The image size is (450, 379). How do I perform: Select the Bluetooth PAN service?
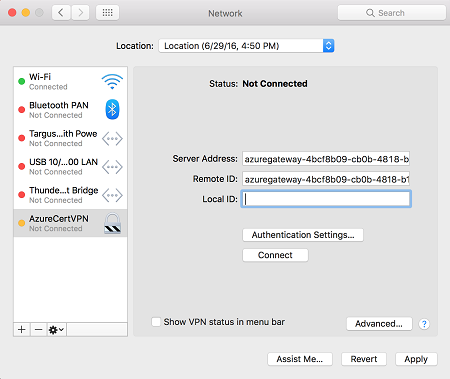tap(70, 110)
